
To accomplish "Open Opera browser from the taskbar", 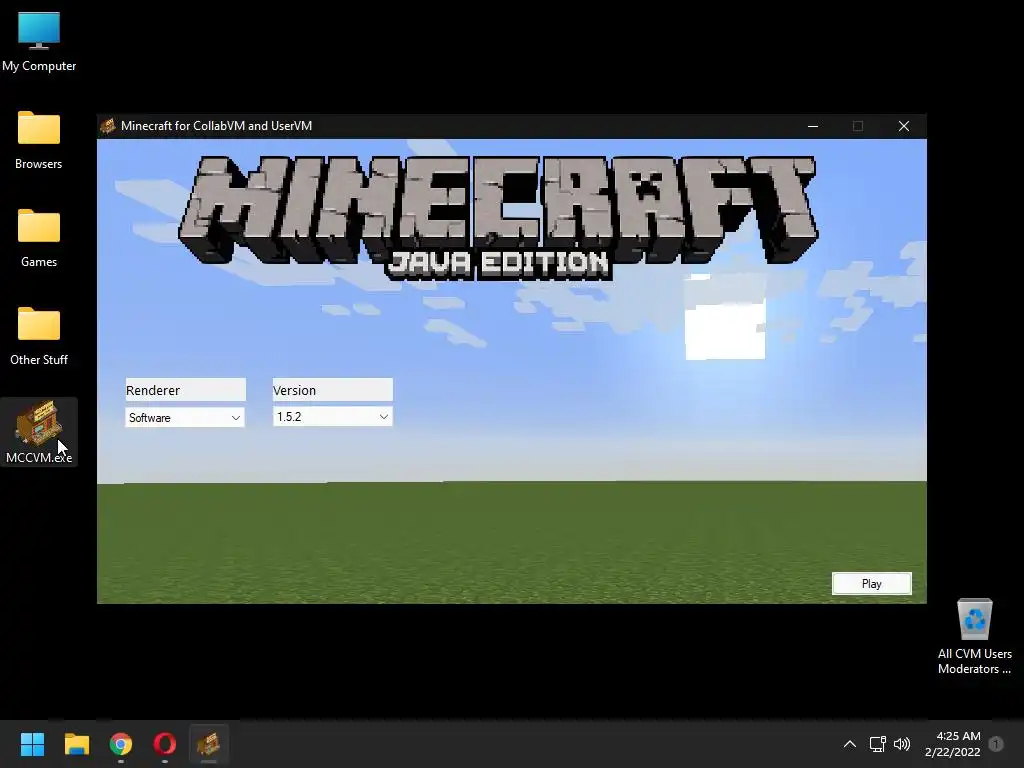I will click(165, 744).
